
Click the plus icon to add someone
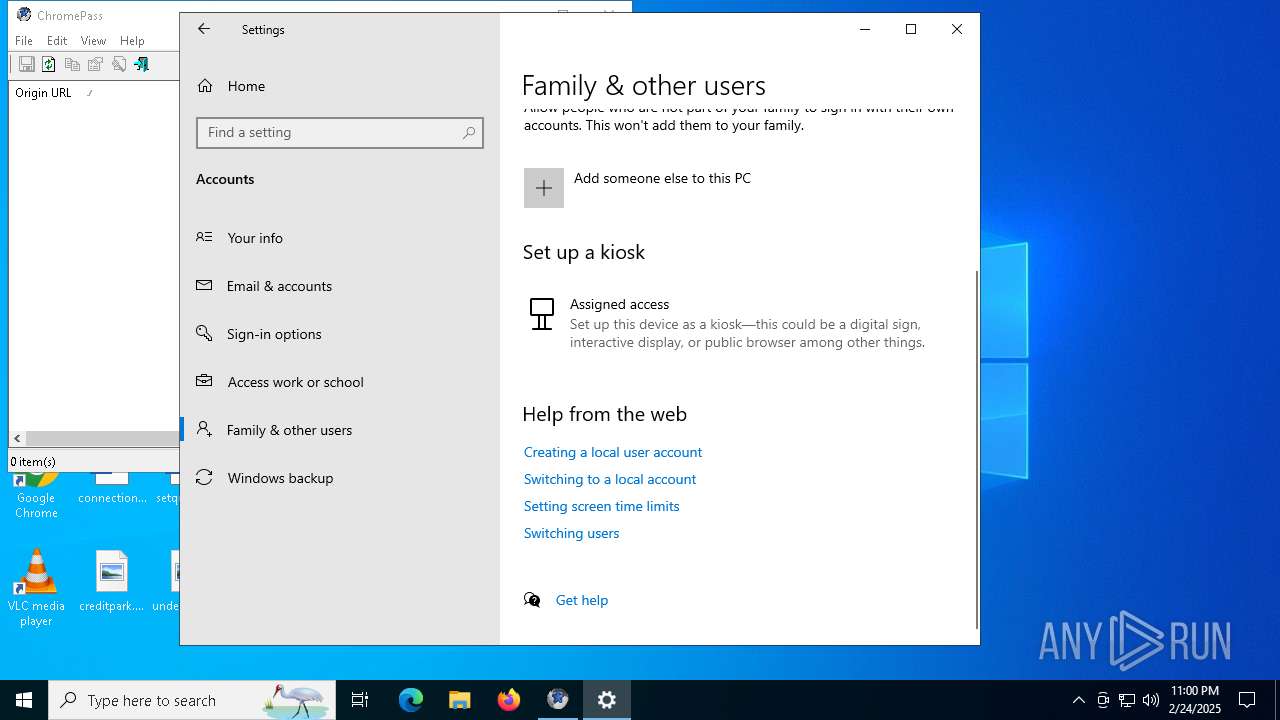(544, 188)
